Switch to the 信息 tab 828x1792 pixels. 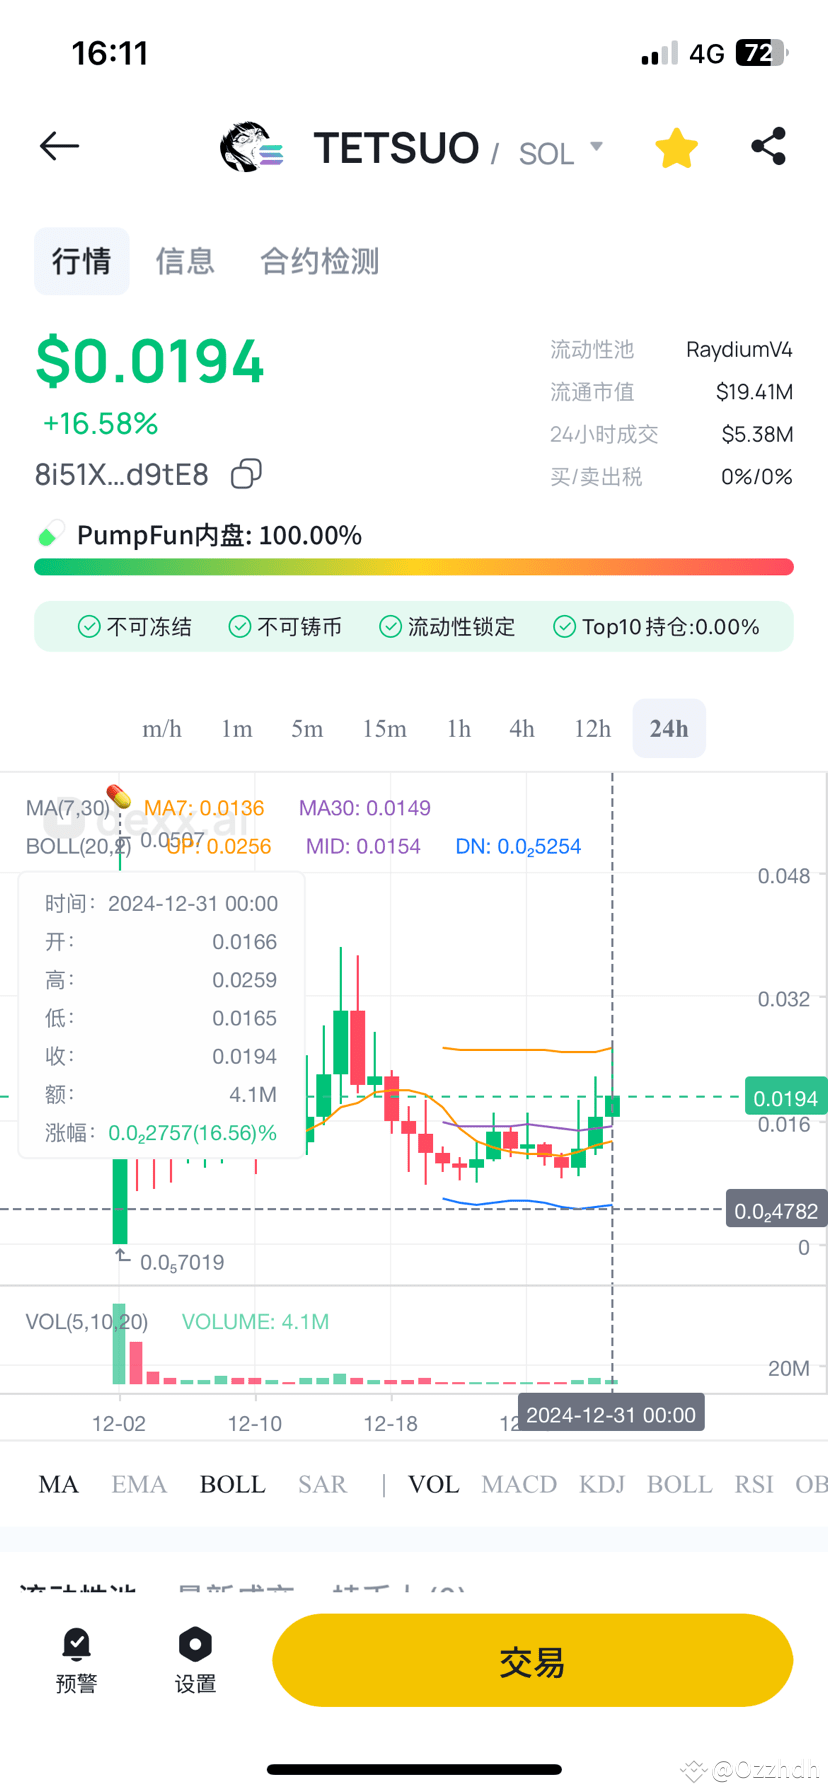[185, 261]
